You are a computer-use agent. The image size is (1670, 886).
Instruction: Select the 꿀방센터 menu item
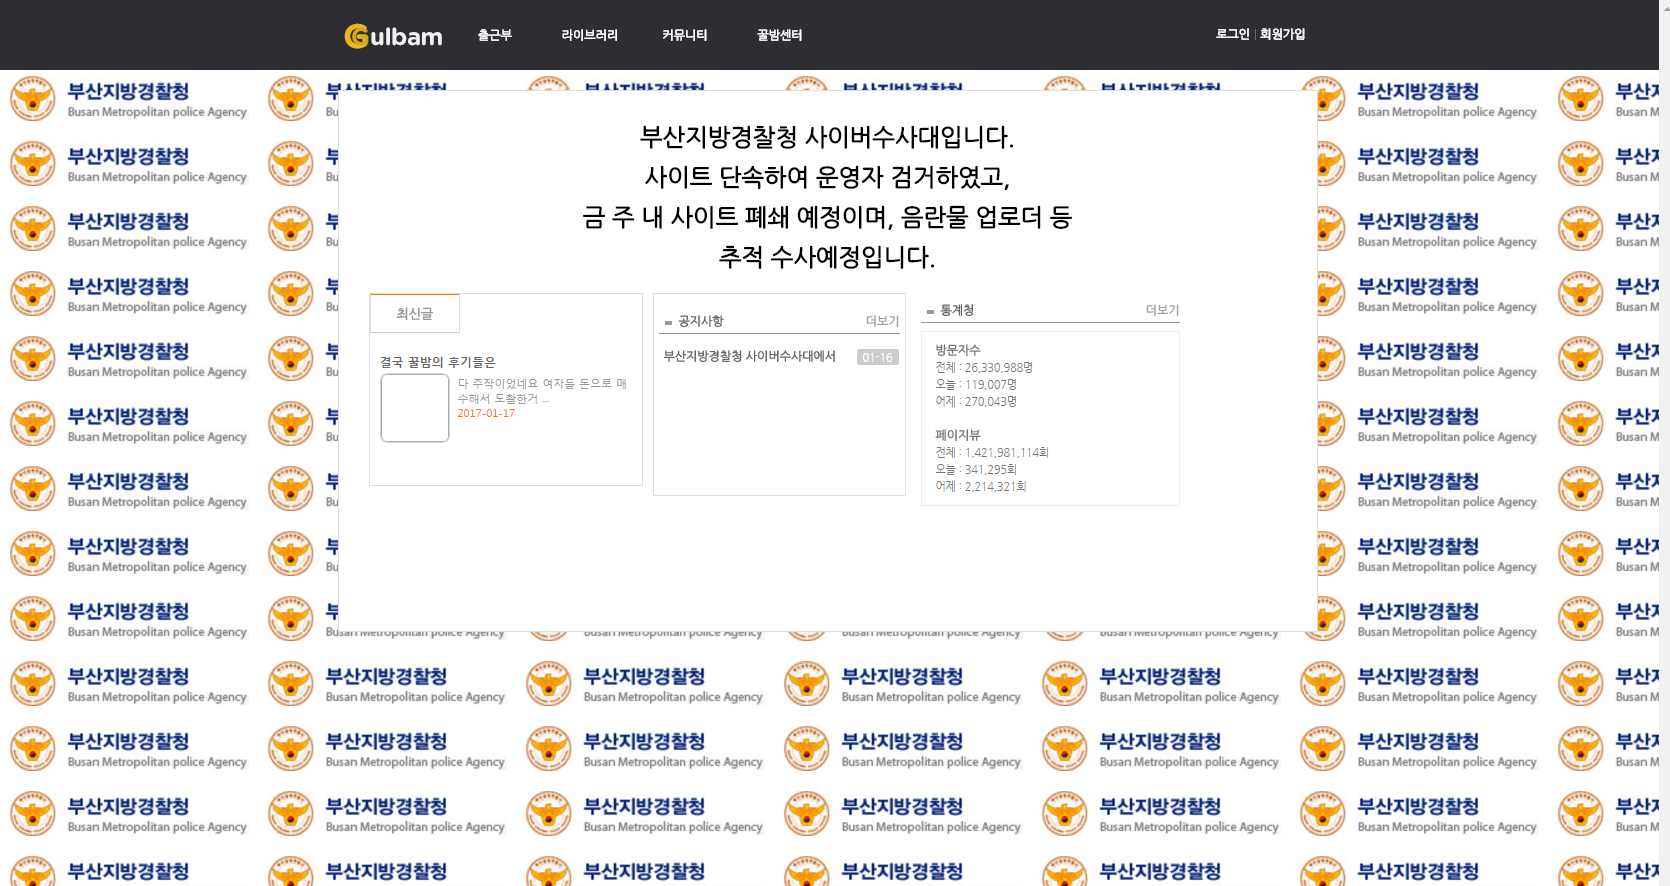point(779,35)
